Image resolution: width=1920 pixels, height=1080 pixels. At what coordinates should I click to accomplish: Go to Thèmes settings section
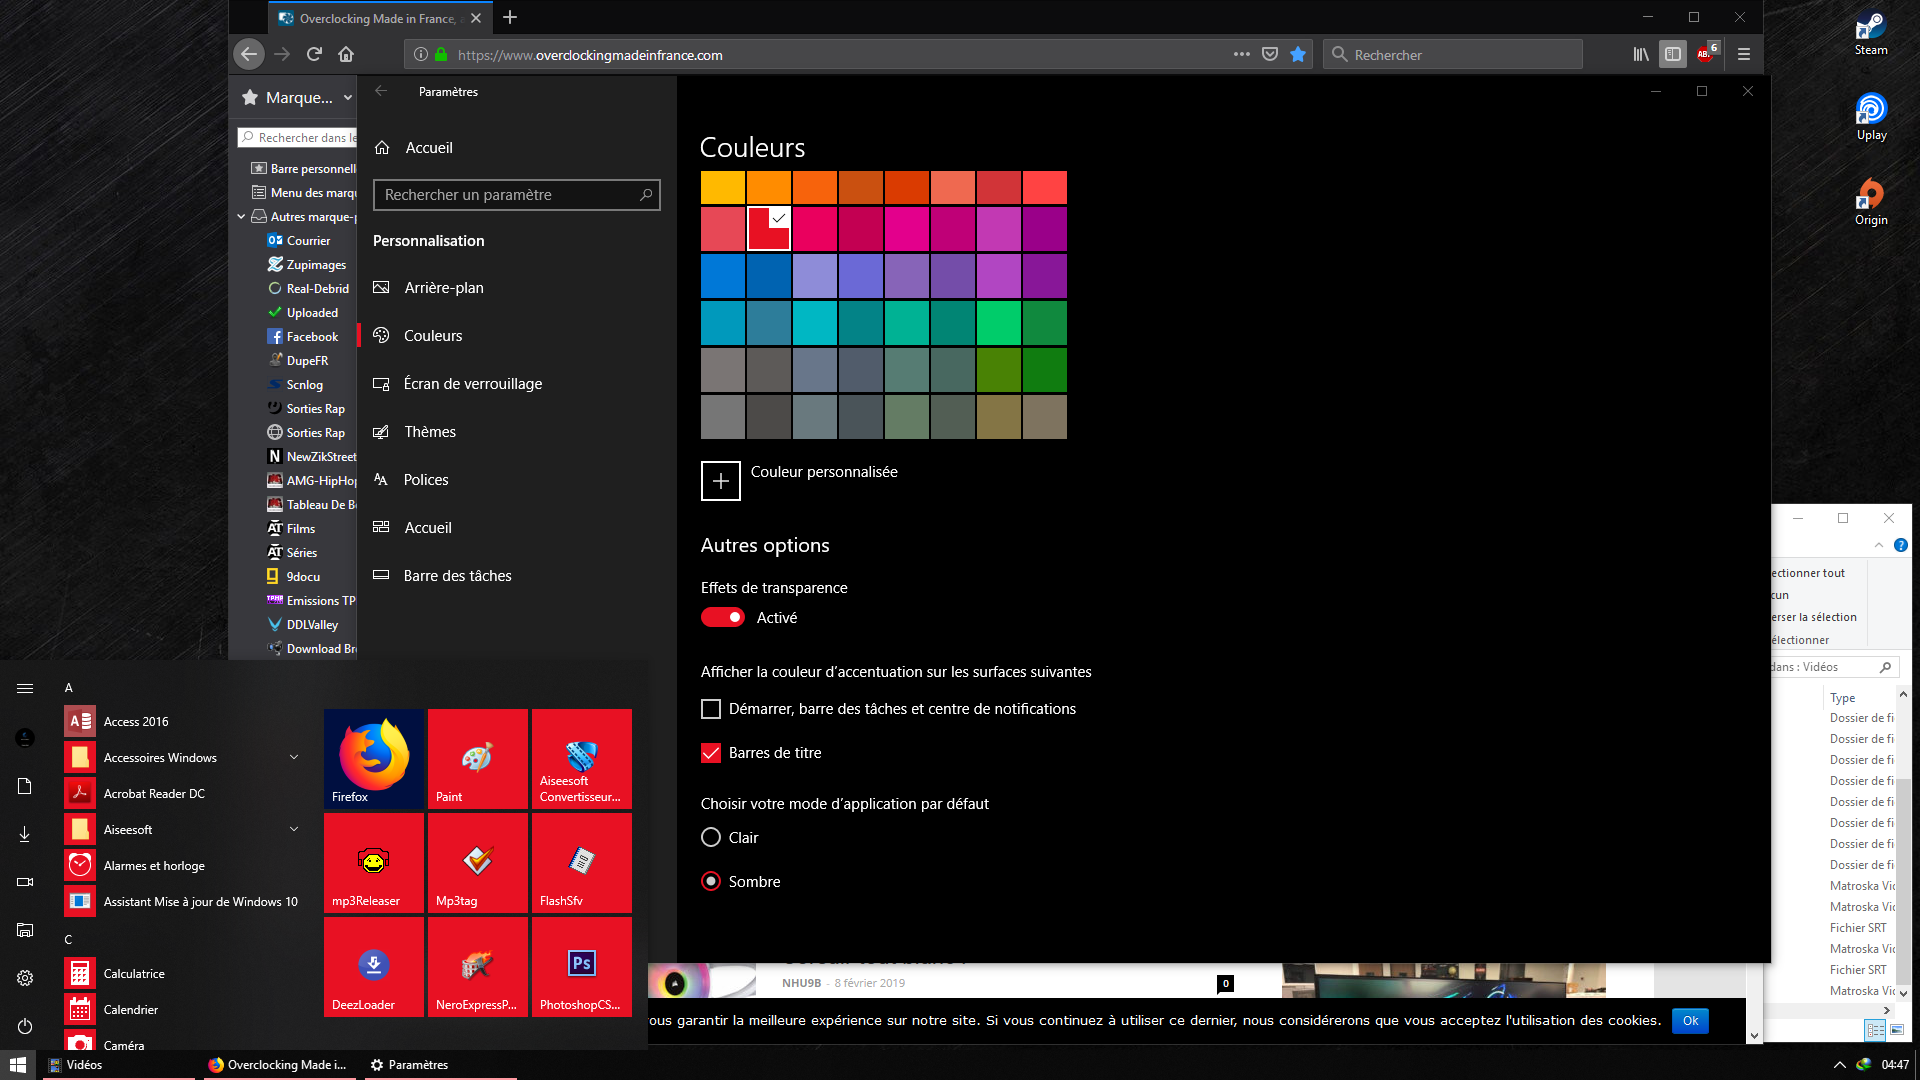tap(430, 432)
